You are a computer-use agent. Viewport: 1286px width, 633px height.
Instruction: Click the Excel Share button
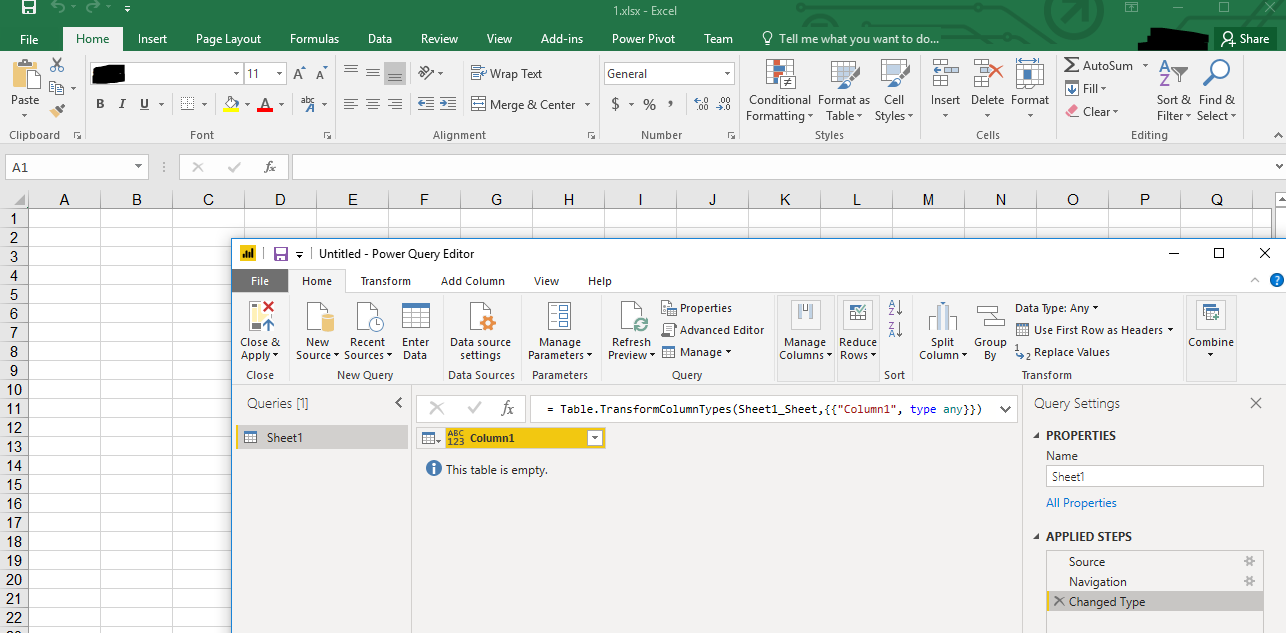pyautogui.click(x=1244, y=39)
